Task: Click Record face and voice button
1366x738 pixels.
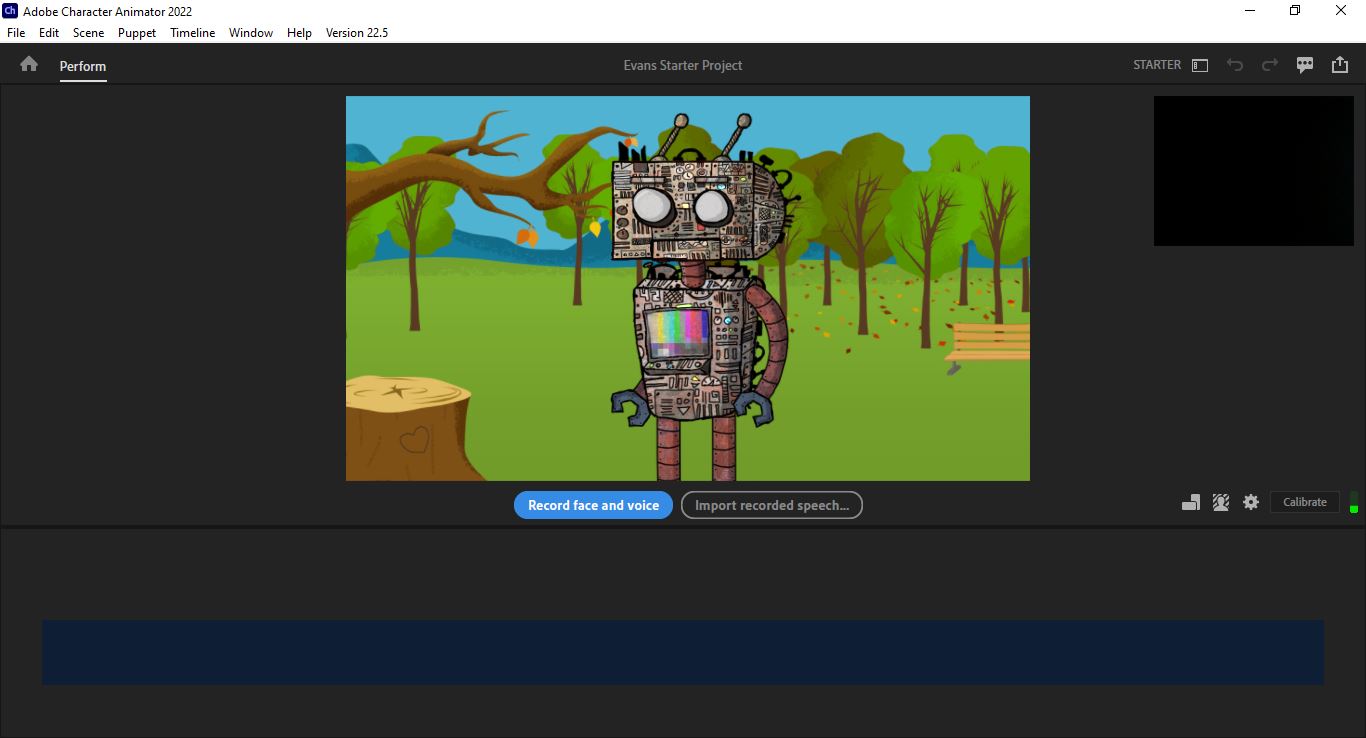Action: pos(593,505)
